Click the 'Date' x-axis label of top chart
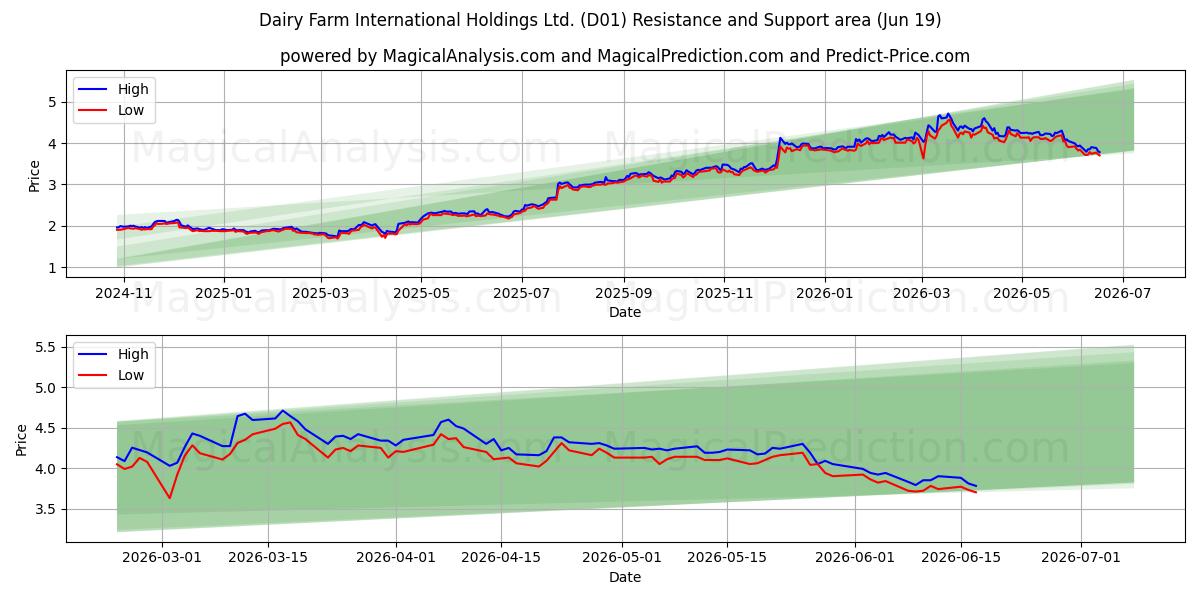Image resolution: width=1200 pixels, height=600 pixels. [625, 313]
